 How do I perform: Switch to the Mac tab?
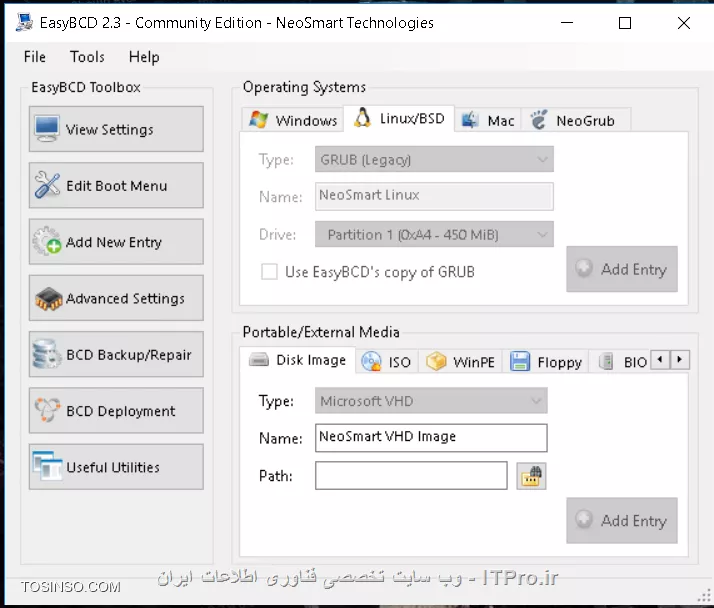[x=488, y=120]
